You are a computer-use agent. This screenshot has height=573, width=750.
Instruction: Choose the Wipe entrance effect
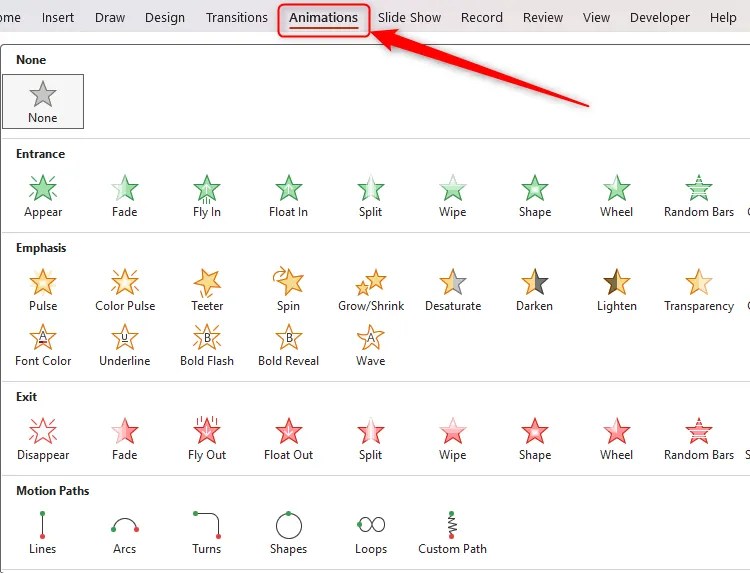pyautogui.click(x=452, y=197)
